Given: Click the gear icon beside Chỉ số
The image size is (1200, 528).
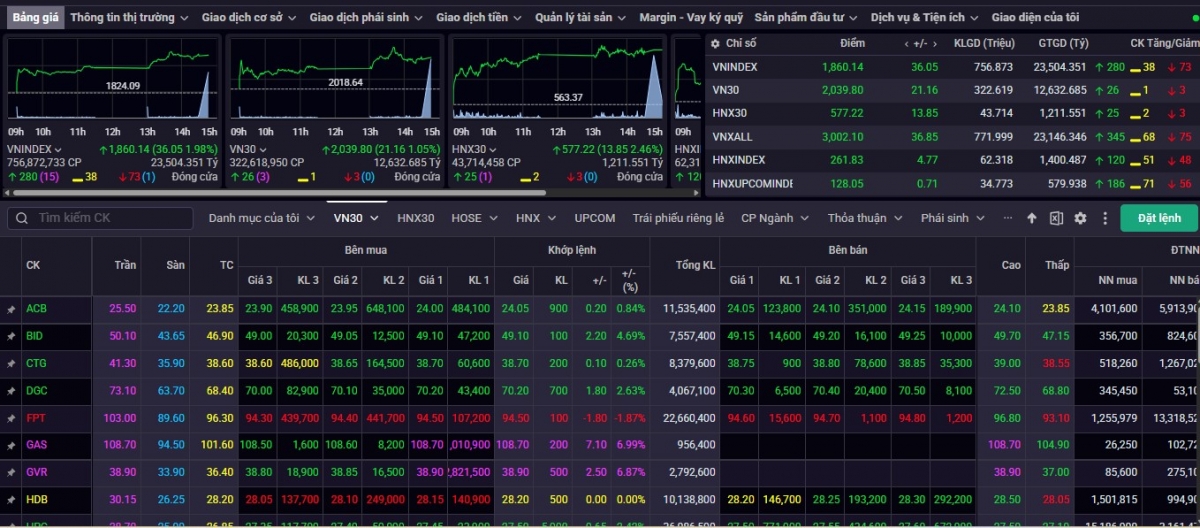Looking at the screenshot, I should (x=714, y=43).
